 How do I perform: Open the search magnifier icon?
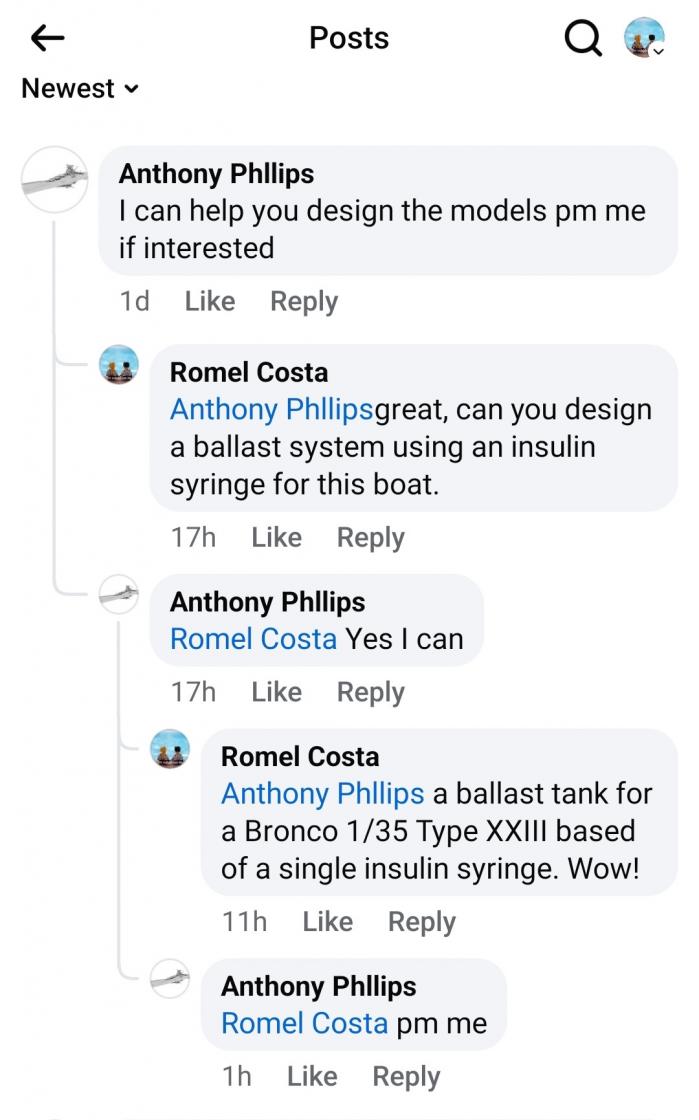583,39
